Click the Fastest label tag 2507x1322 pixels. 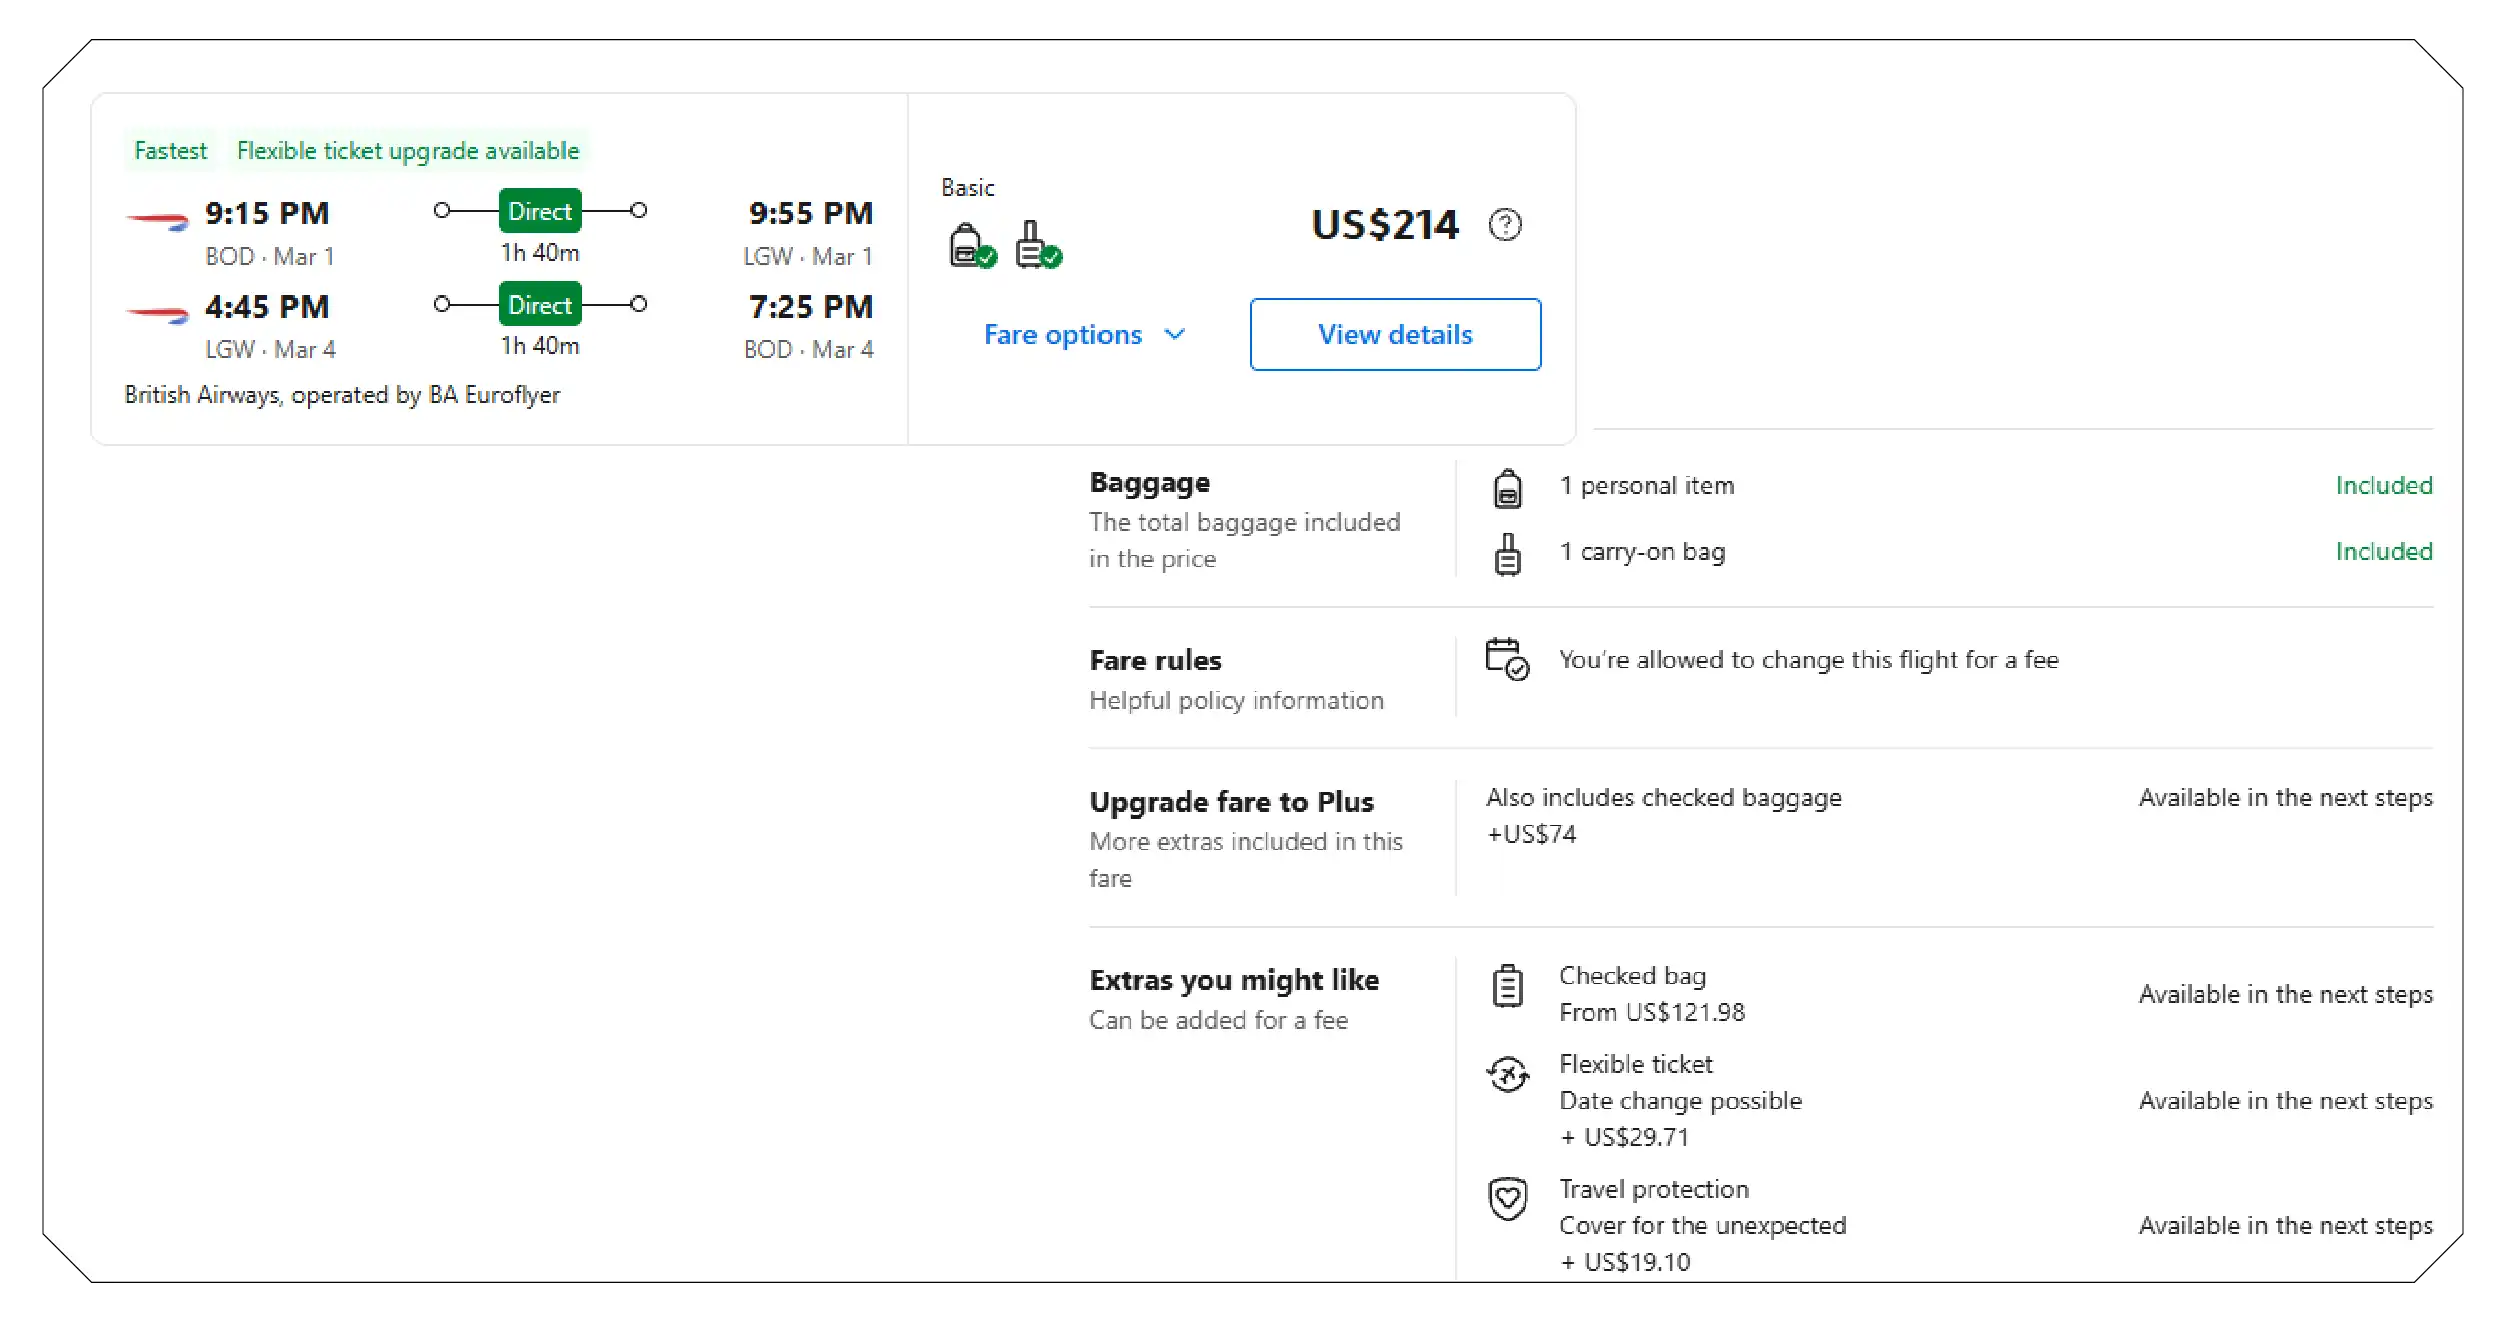170,150
